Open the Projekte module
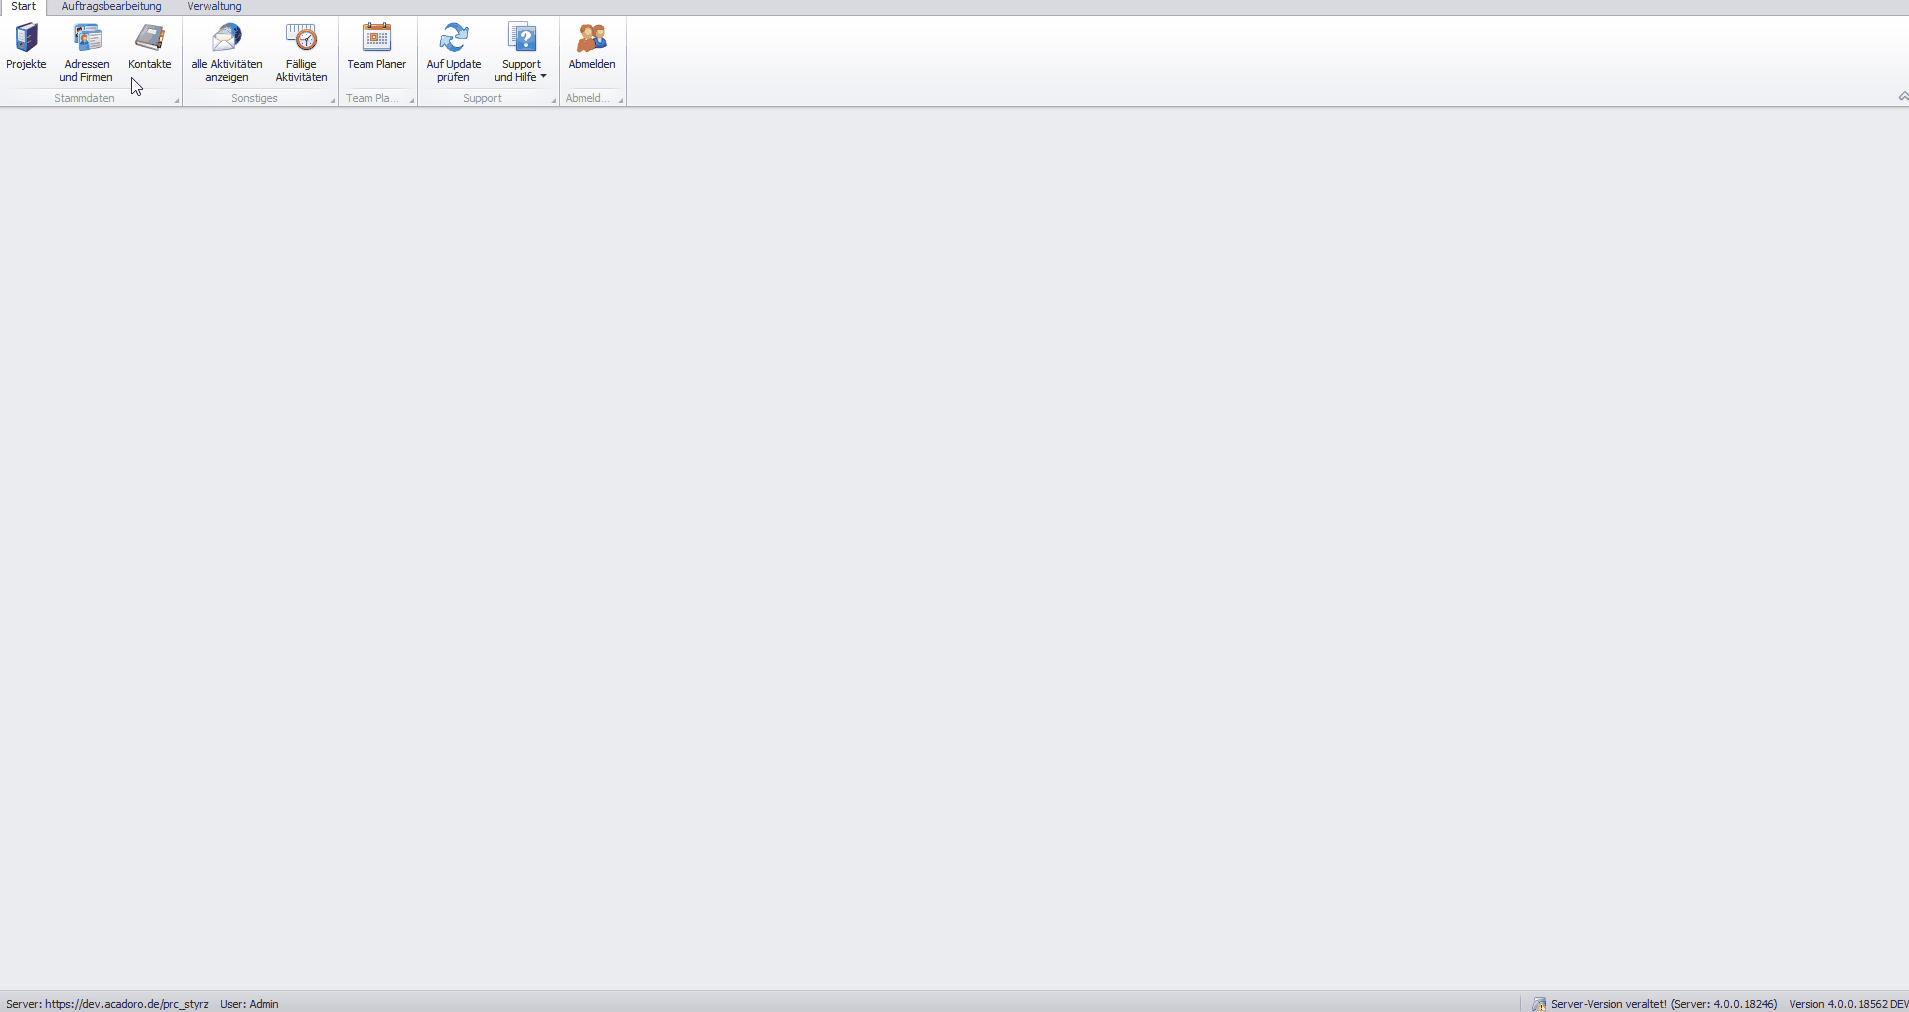The width and height of the screenshot is (1909, 1012). click(26, 48)
